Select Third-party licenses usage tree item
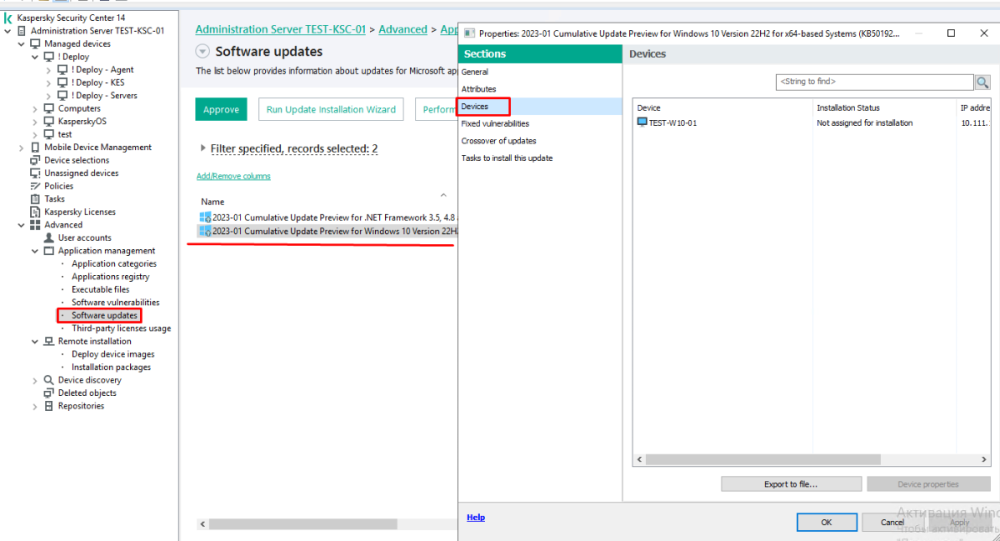 (x=121, y=329)
